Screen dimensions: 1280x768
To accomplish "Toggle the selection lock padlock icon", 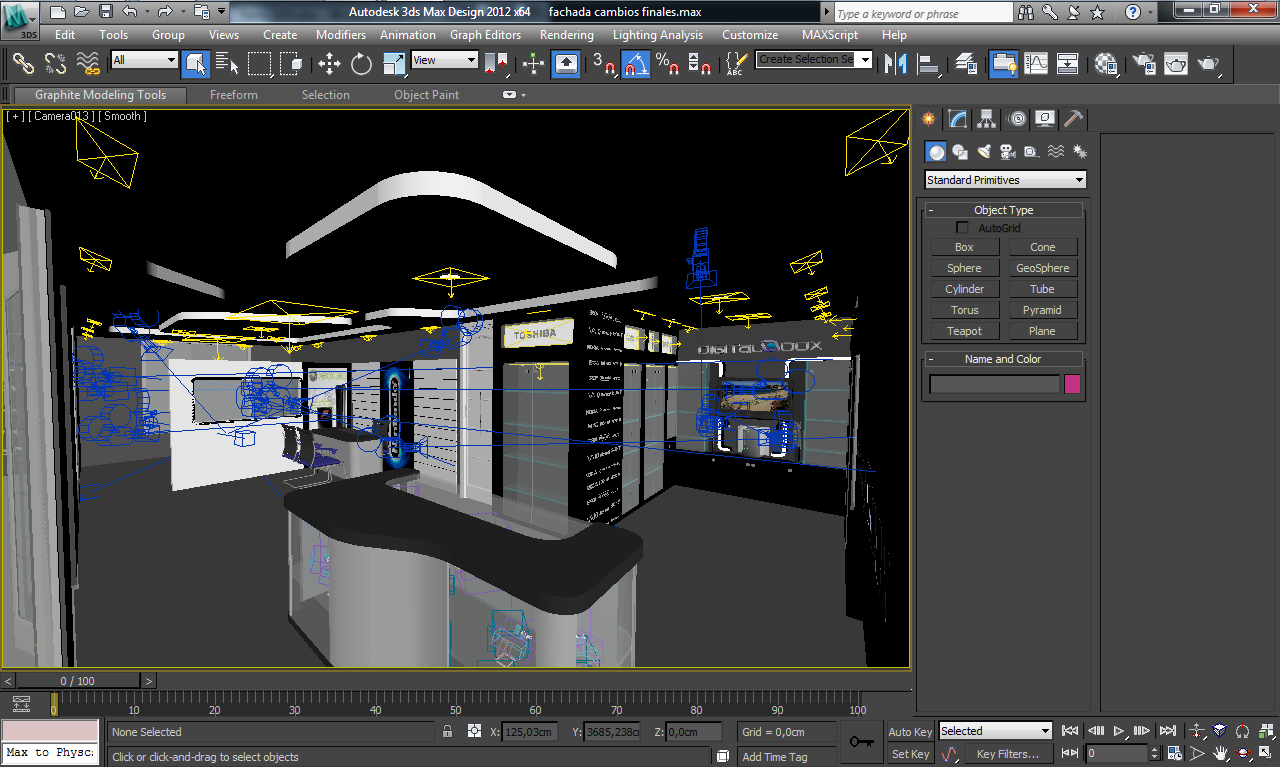I will click(x=447, y=732).
